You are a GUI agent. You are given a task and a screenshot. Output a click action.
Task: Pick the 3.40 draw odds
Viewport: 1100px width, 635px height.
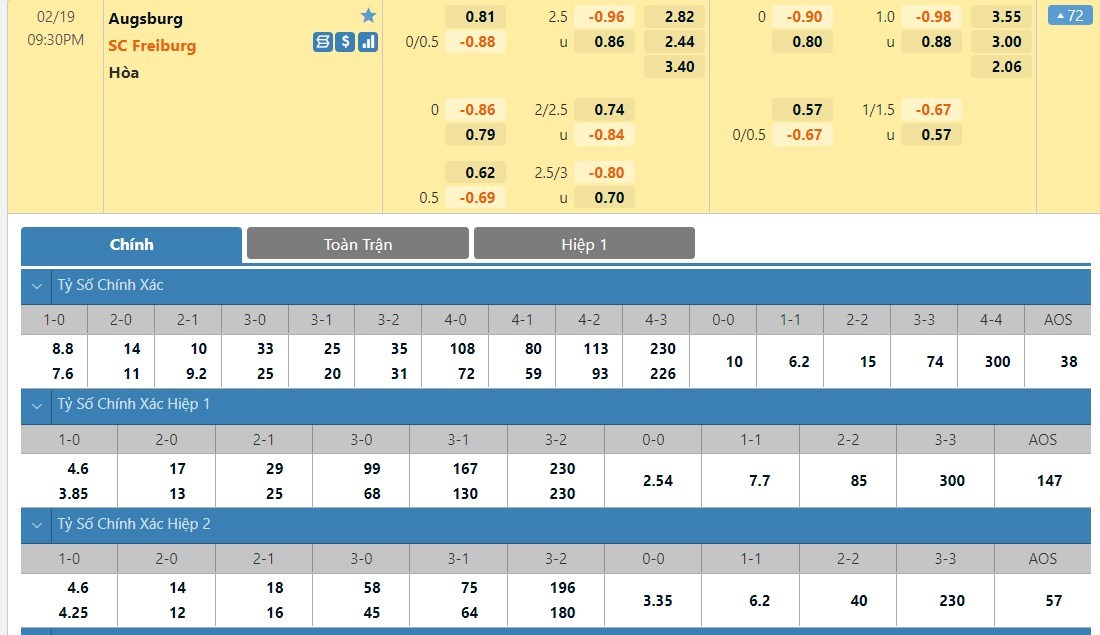click(x=673, y=67)
